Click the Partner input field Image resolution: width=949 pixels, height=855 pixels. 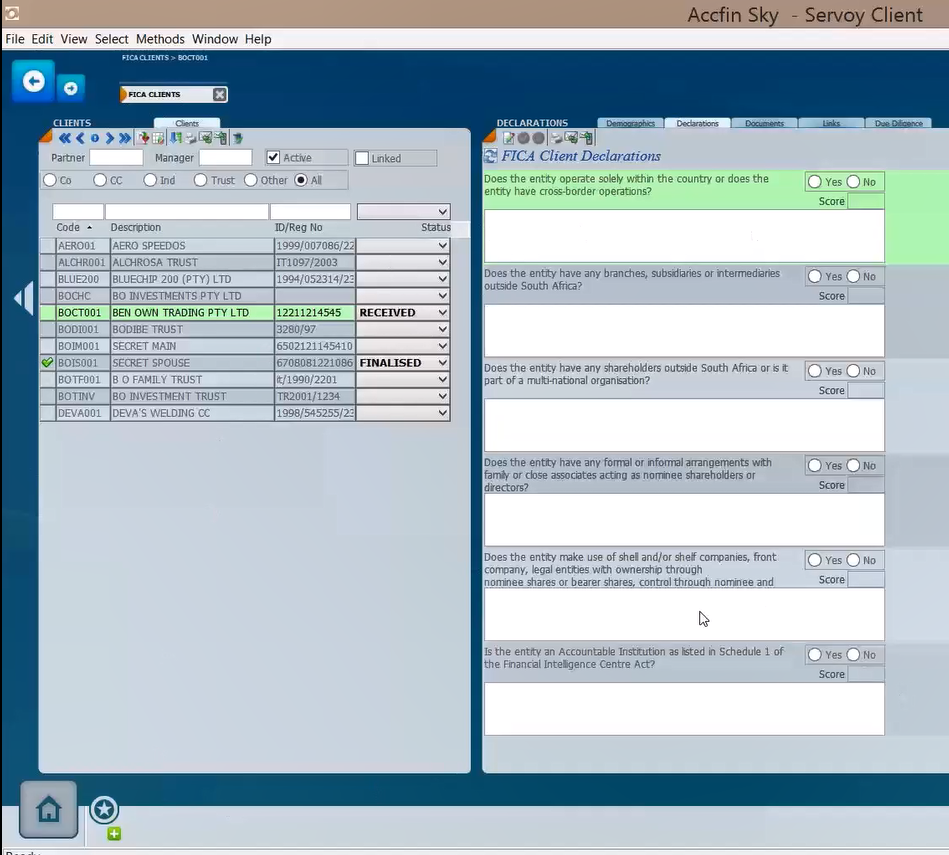[x=116, y=158]
